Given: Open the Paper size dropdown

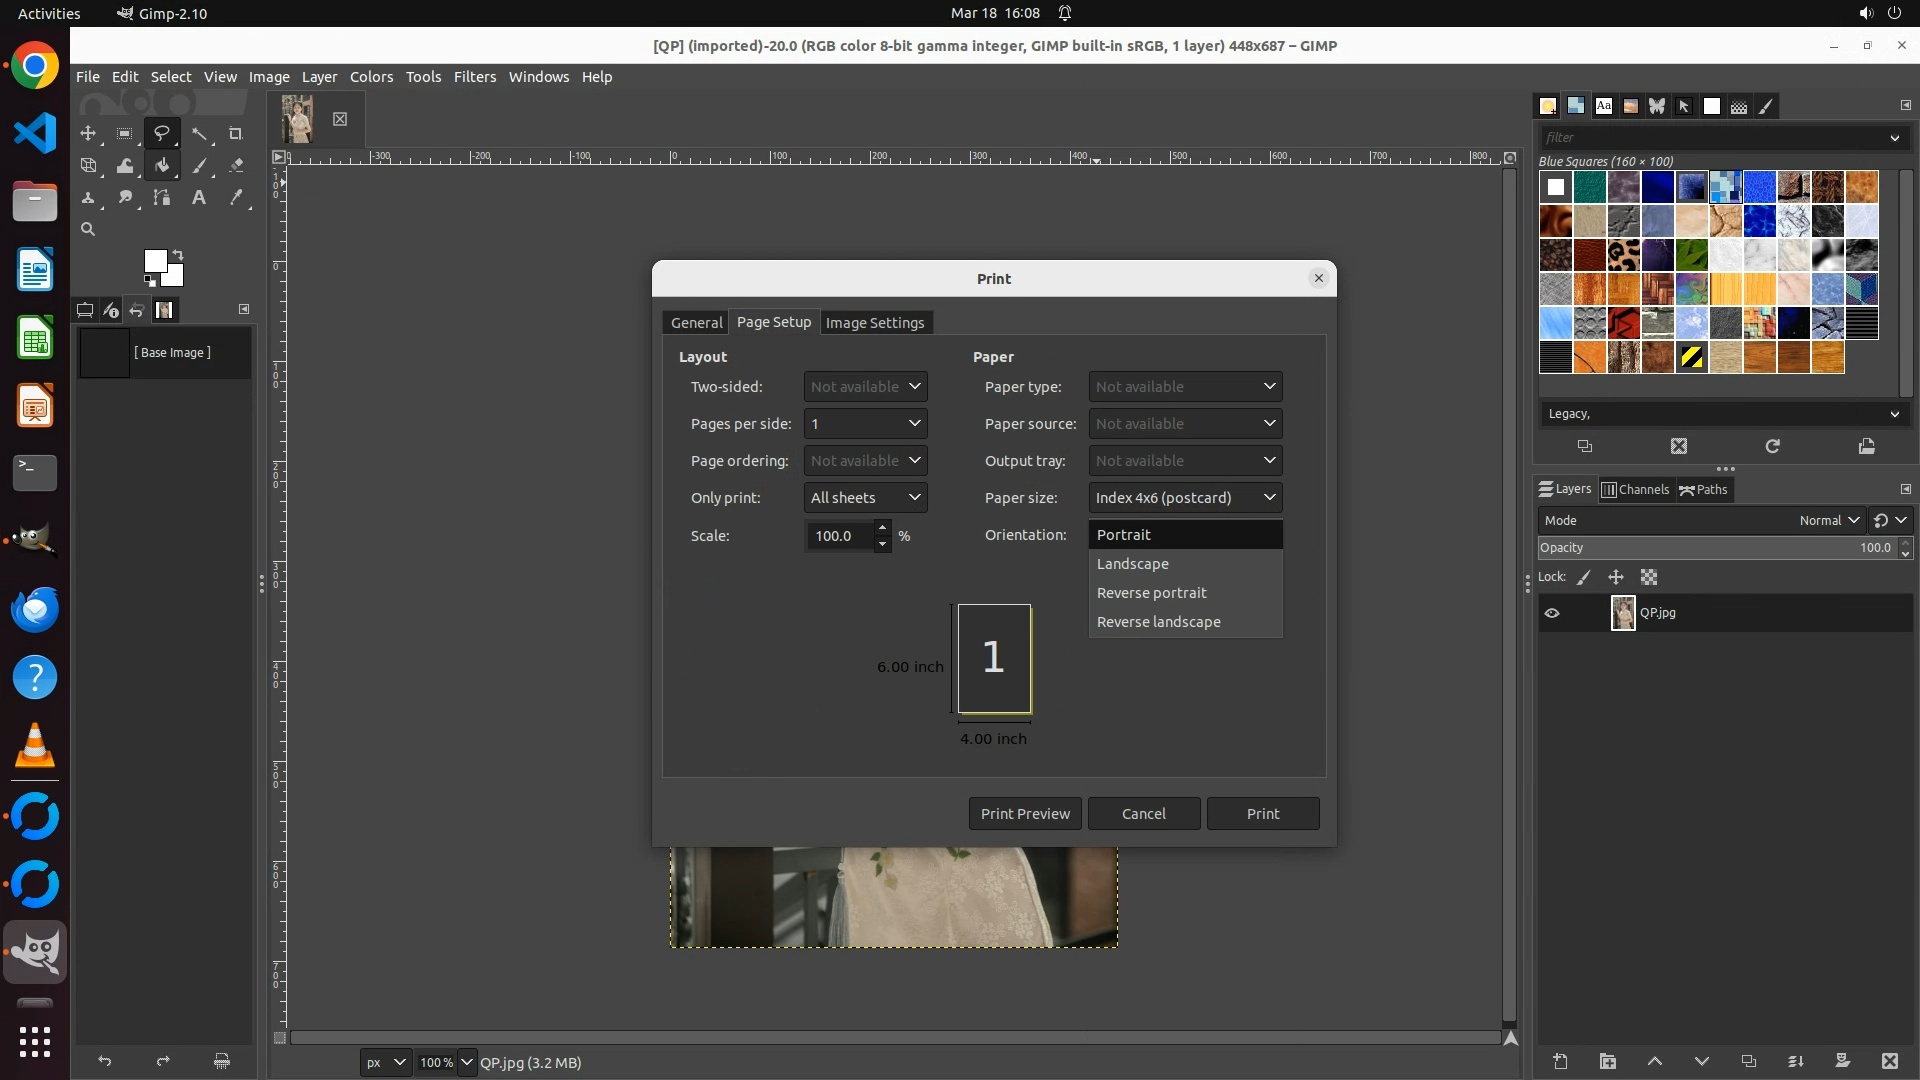Looking at the screenshot, I should point(1185,498).
